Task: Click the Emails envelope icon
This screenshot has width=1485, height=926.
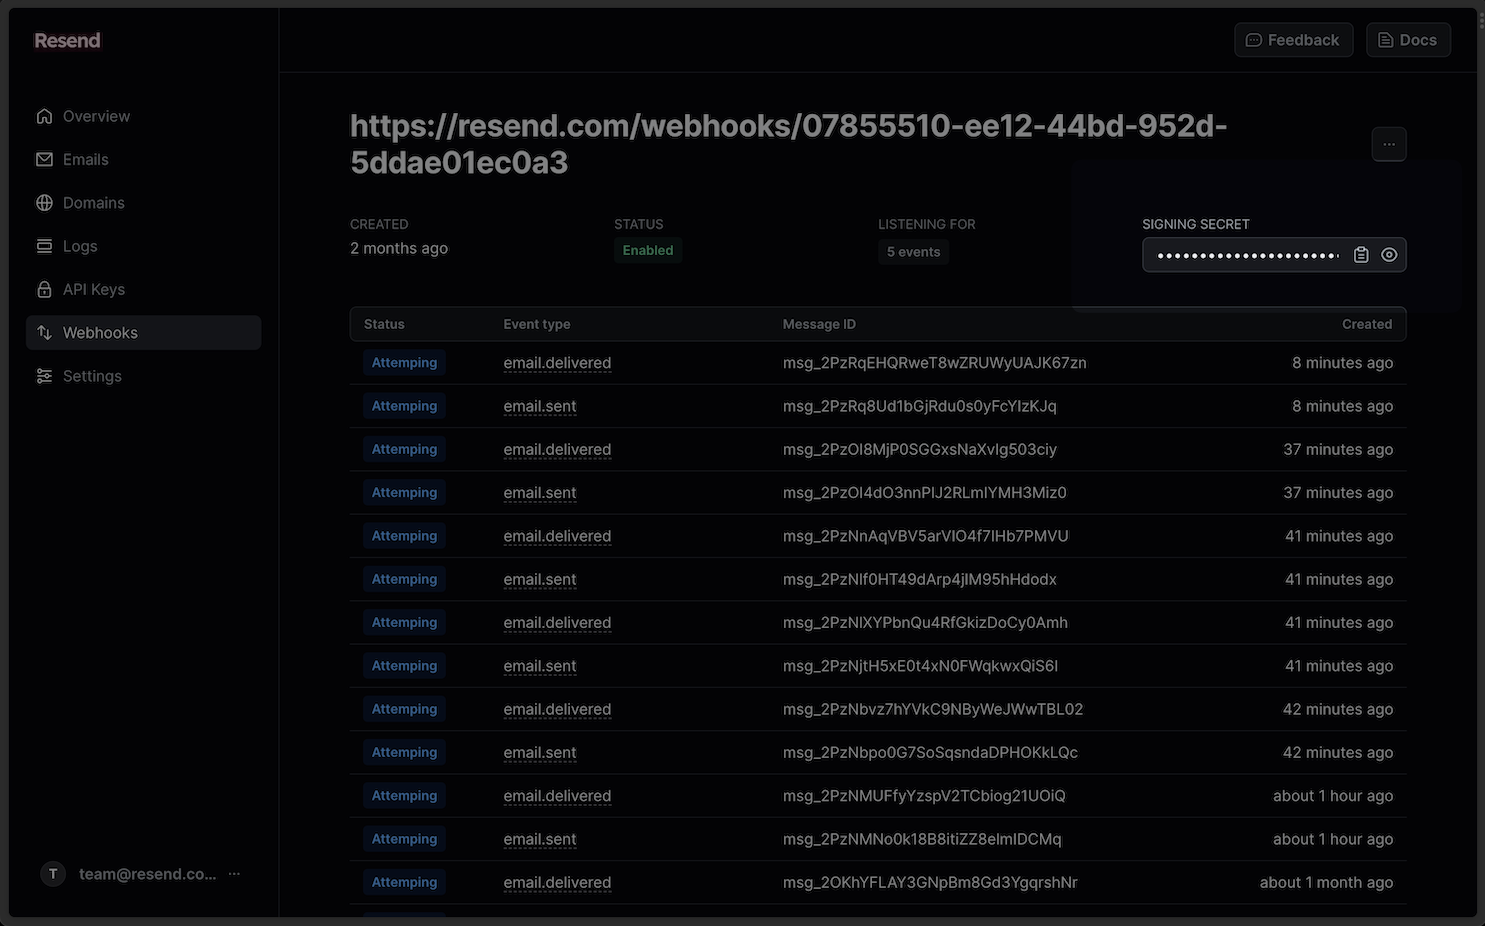Action: (44, 159)
